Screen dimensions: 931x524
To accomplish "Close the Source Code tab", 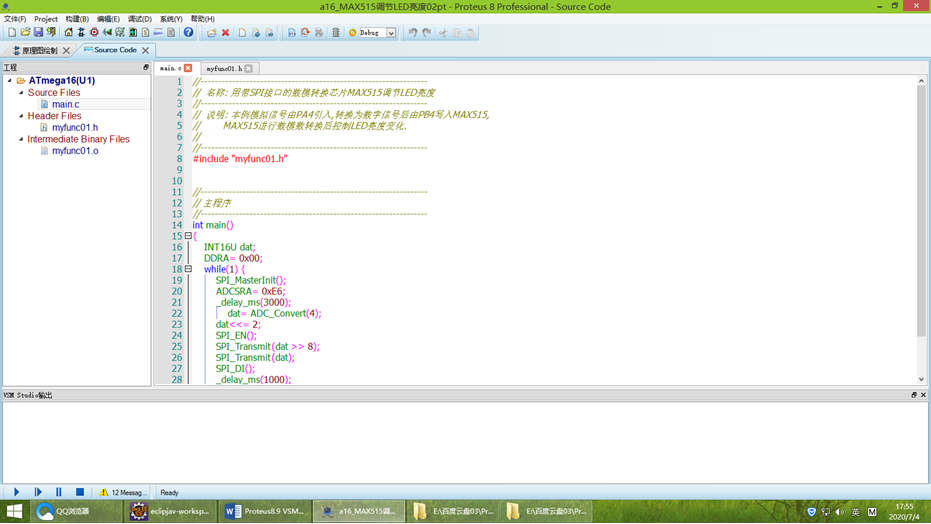I will [x=145, y=50].
